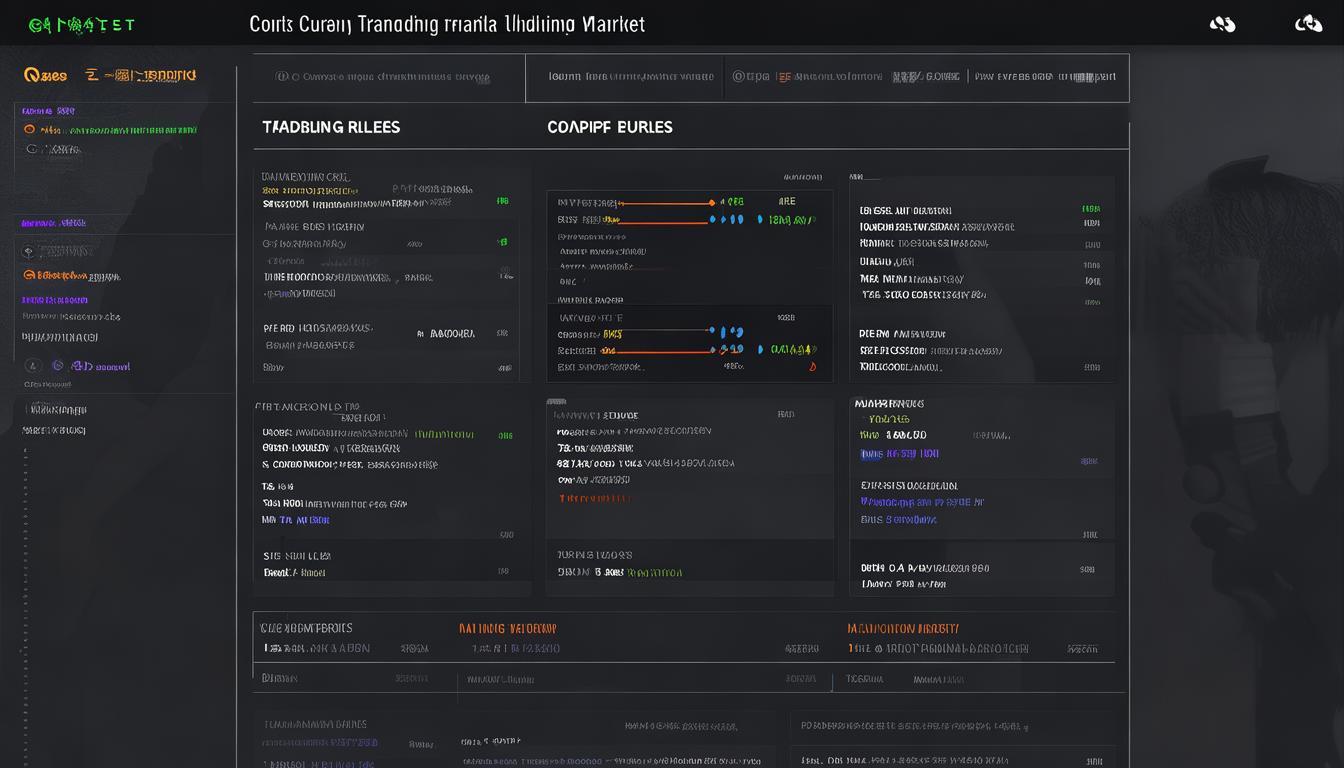1344x768 pixels.
Task: Switch to the COAPIPF EURLES tab
Action: 609,127
